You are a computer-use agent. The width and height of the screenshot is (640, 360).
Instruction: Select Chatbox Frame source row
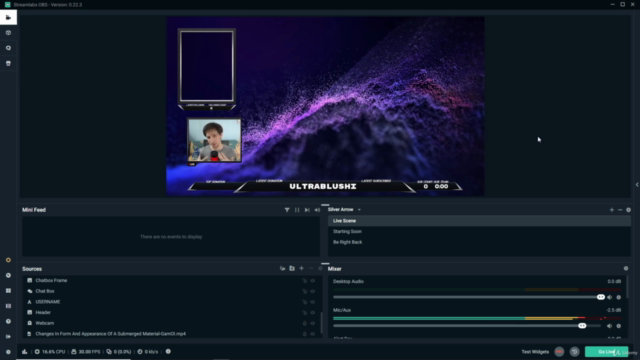coord(171,280)
